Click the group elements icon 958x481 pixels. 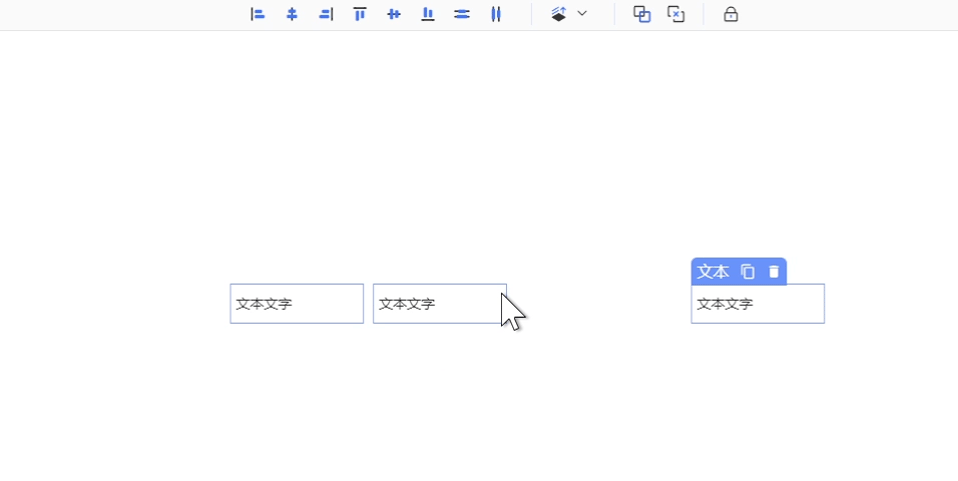click(642, 14)
